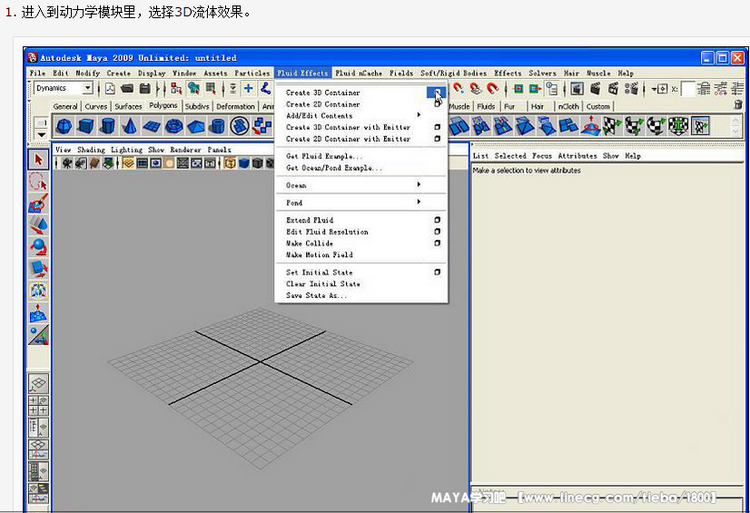Open Set Initial State option box
Viewport: 750px width, 513px height.
pyautogui.click(x=437, y=272)
